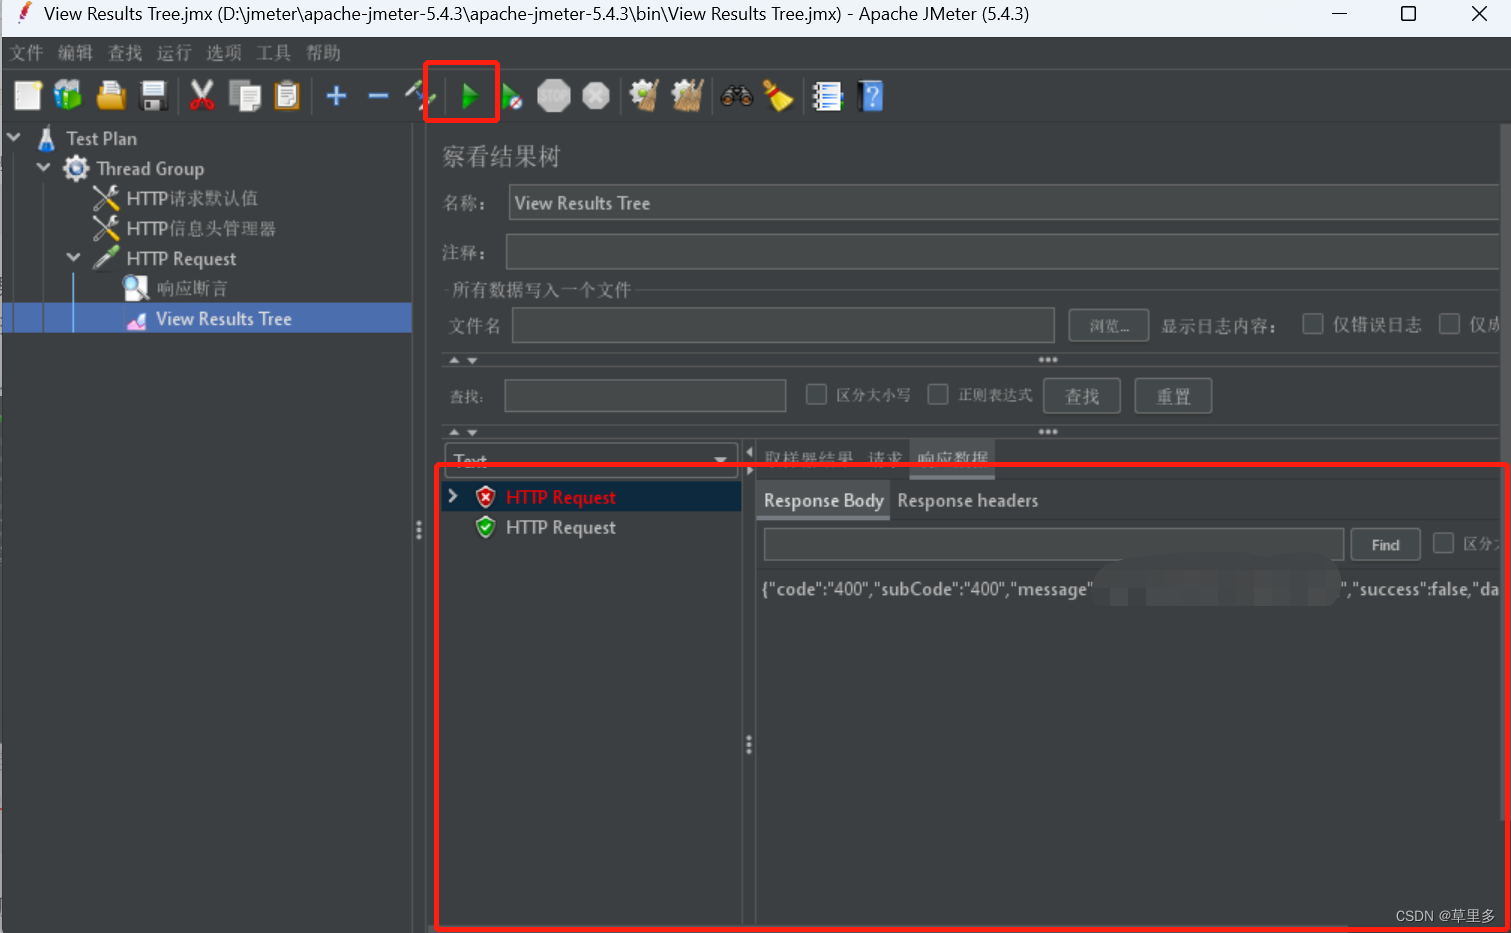Click red shield icon of failed request
The height and width of the screenshot is (933, 1511).
486,497
